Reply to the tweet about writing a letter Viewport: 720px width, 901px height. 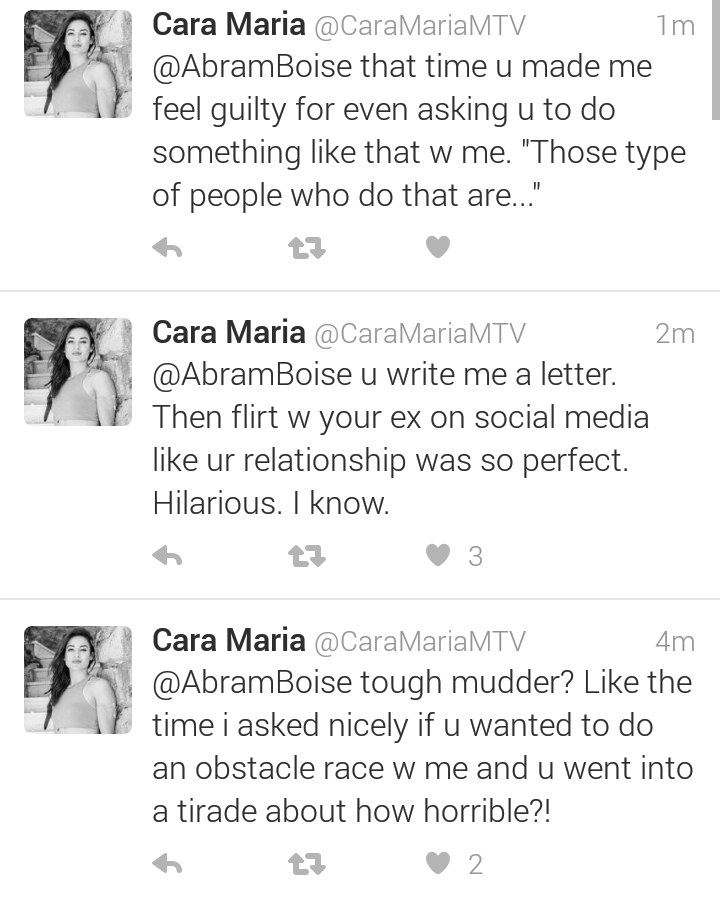pos(167,556)
